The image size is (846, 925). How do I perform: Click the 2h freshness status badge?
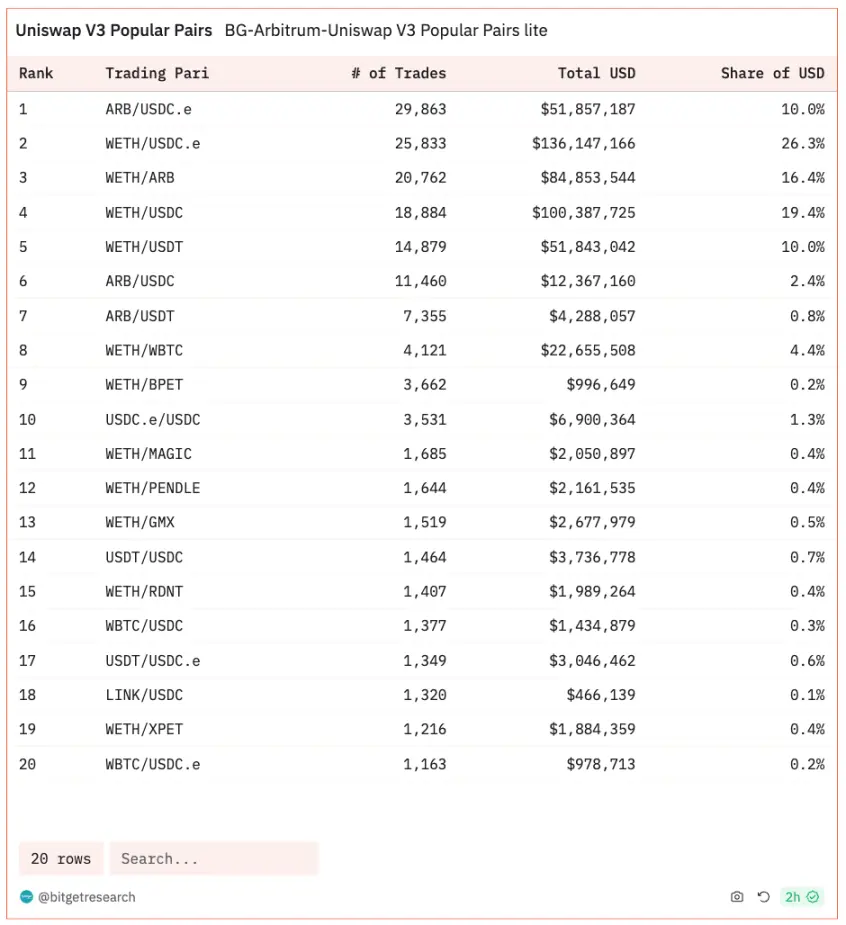[x=801, y=897]
